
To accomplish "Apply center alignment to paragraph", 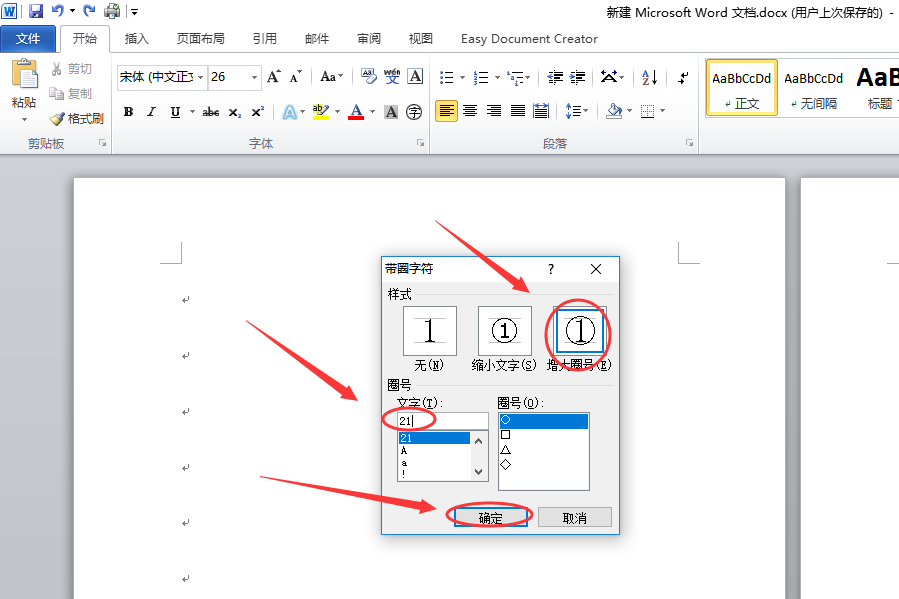I will (x=470, y=111).
